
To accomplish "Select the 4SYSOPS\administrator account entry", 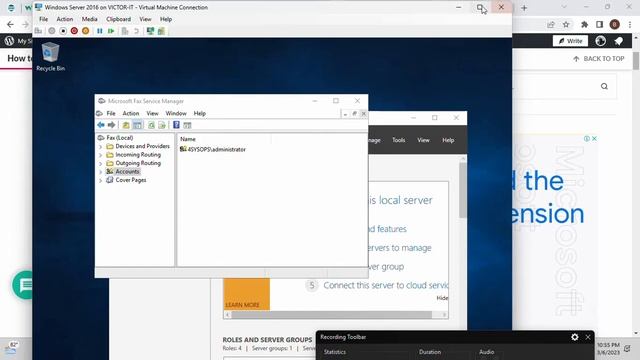I will tap(213, 149).
